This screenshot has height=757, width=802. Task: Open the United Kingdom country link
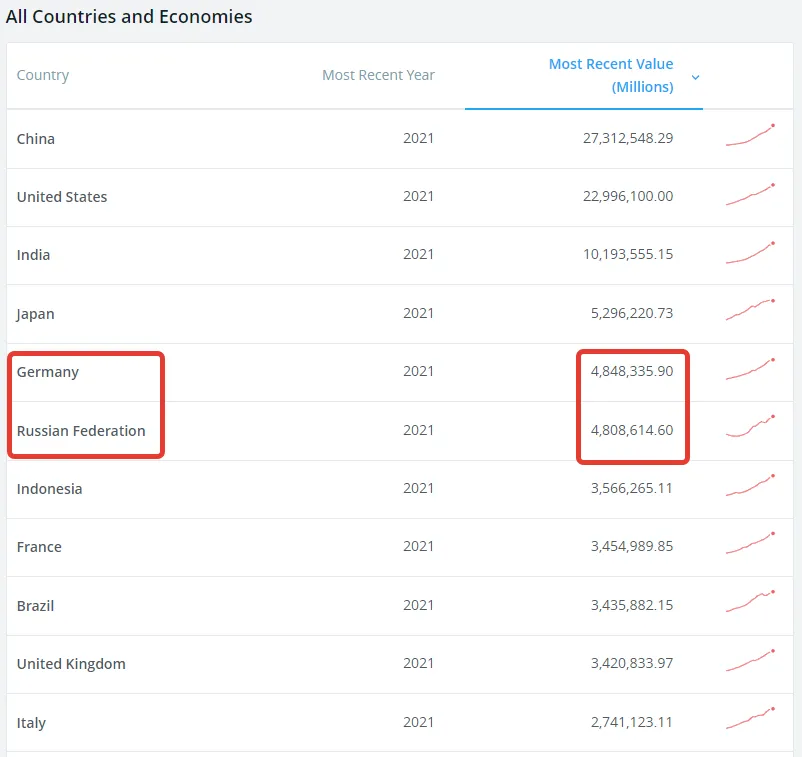(x=71, y=664)
